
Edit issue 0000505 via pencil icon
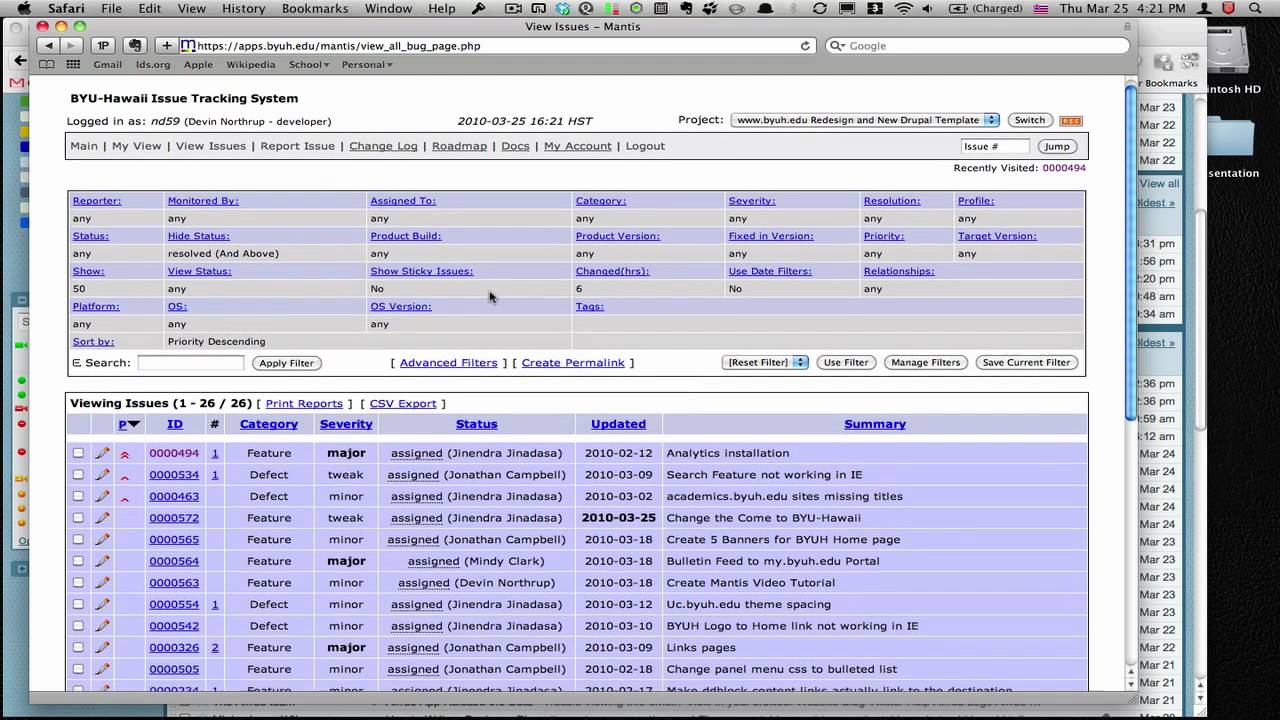(102, 669)
